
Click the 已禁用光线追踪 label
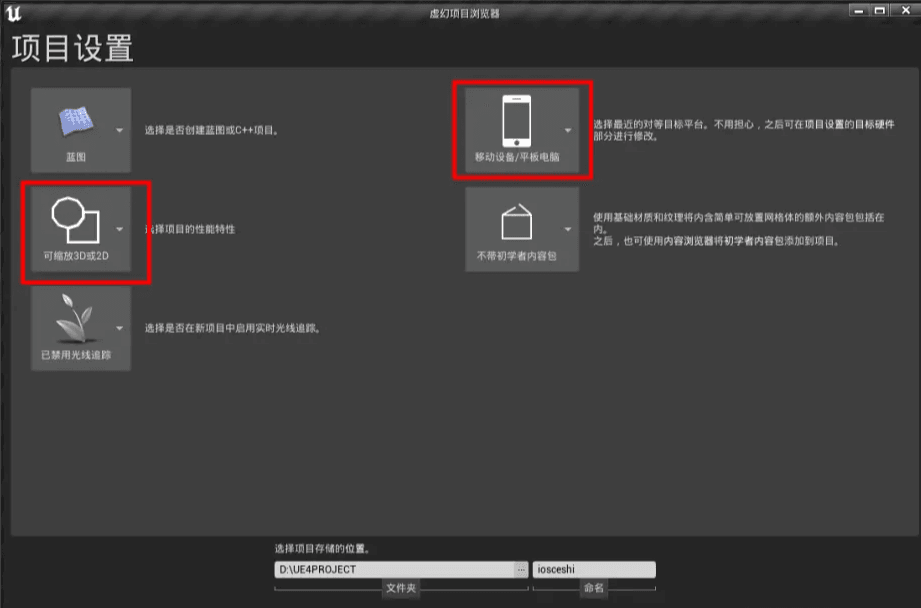(x=76, y=354)
